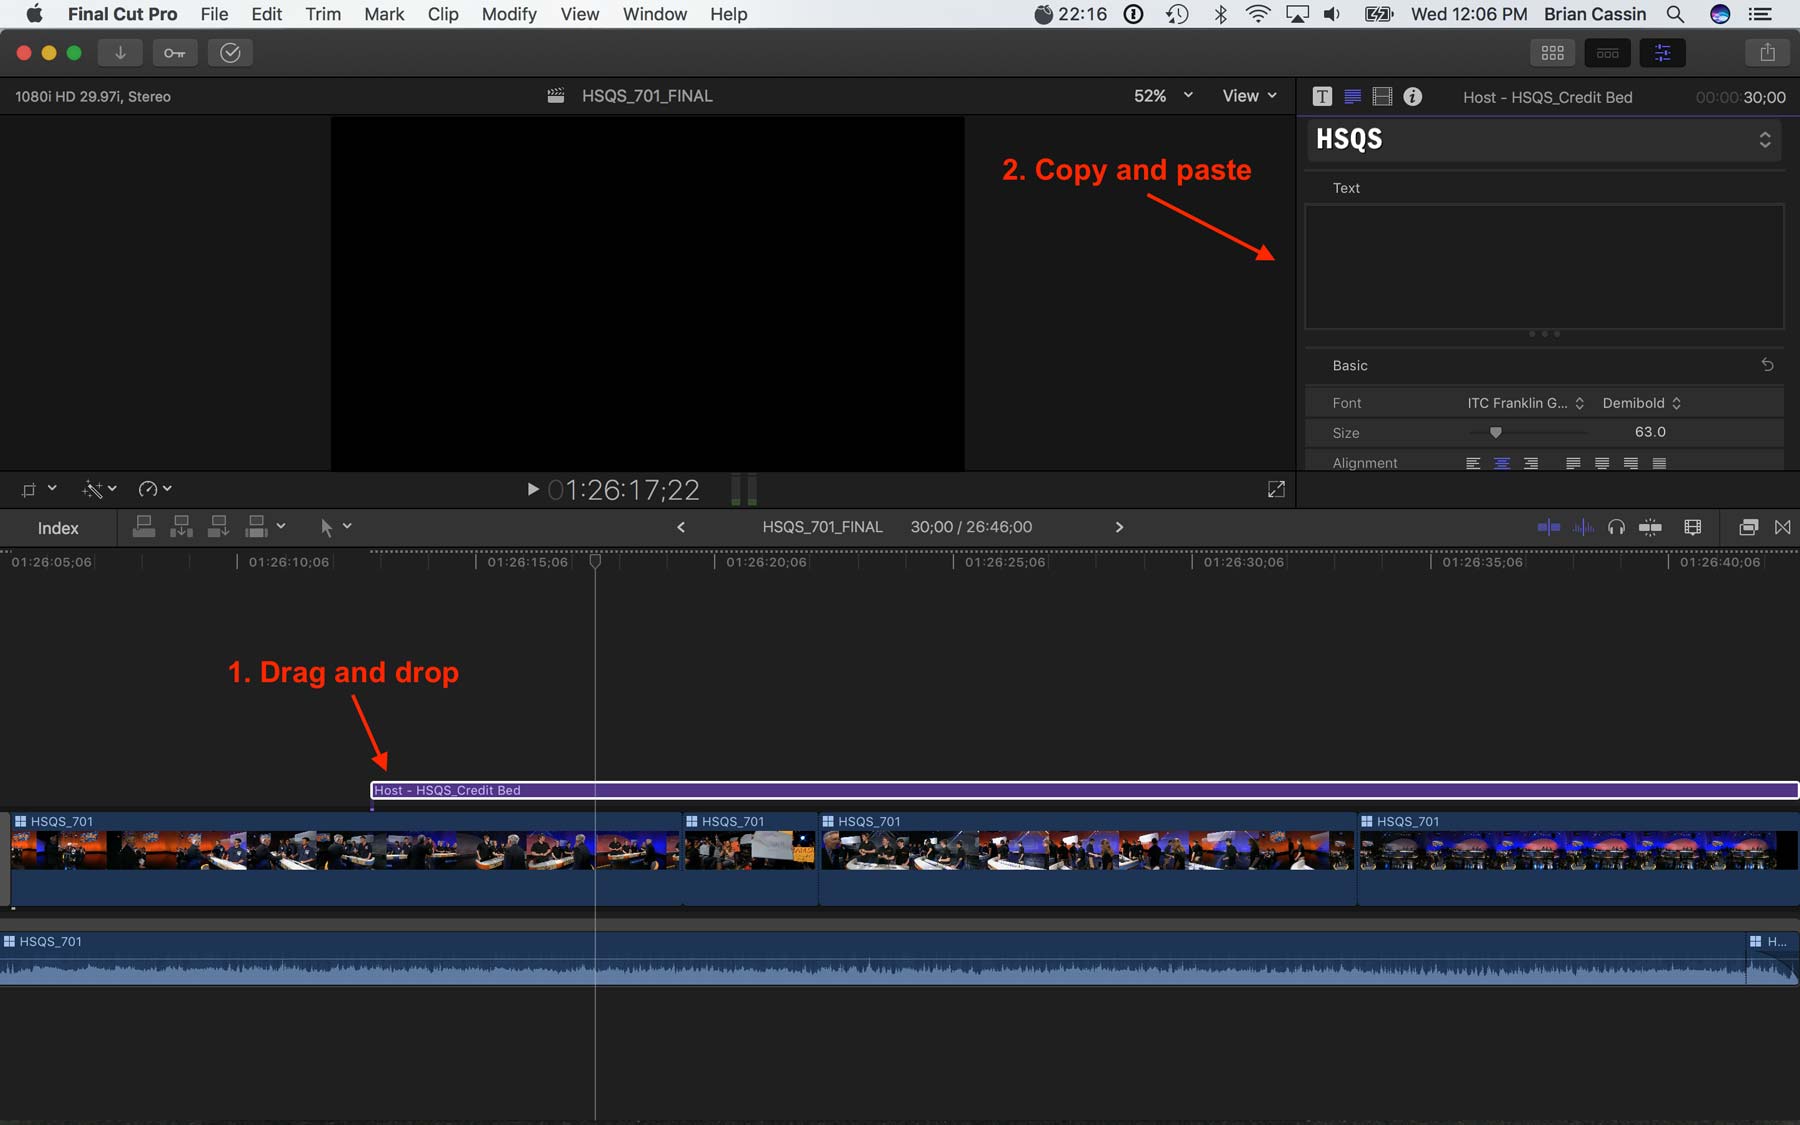The image size is (1800, 1125).
Task: Open the viewer View options menu
Action: coord(1250,96)
